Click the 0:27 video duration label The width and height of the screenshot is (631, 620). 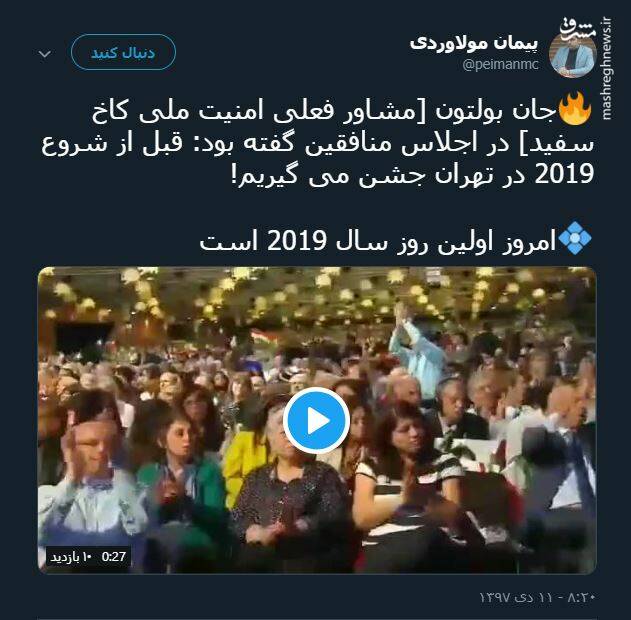[x=114, y=557]
